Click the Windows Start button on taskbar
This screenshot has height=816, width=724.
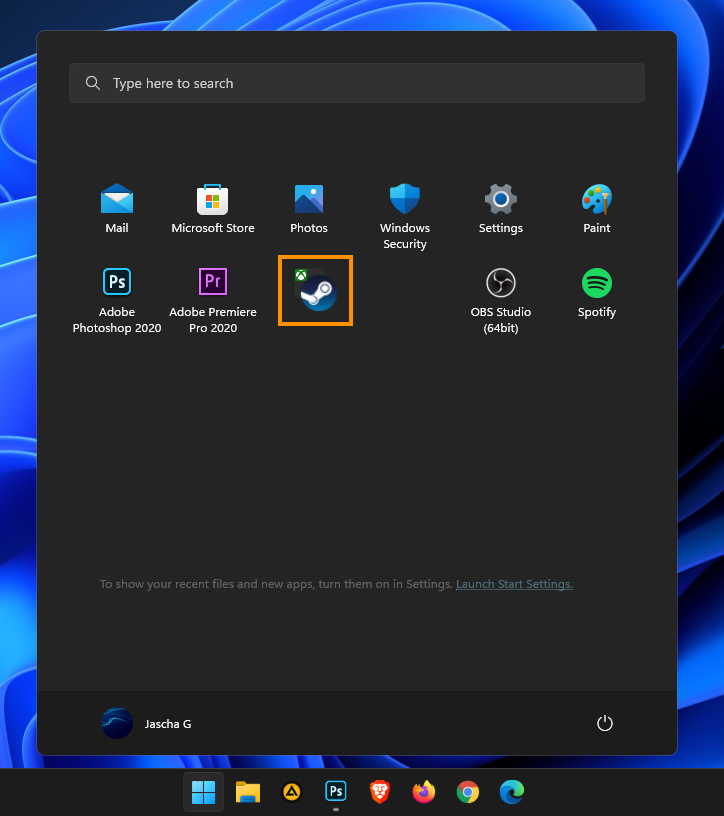coord(204,792)
